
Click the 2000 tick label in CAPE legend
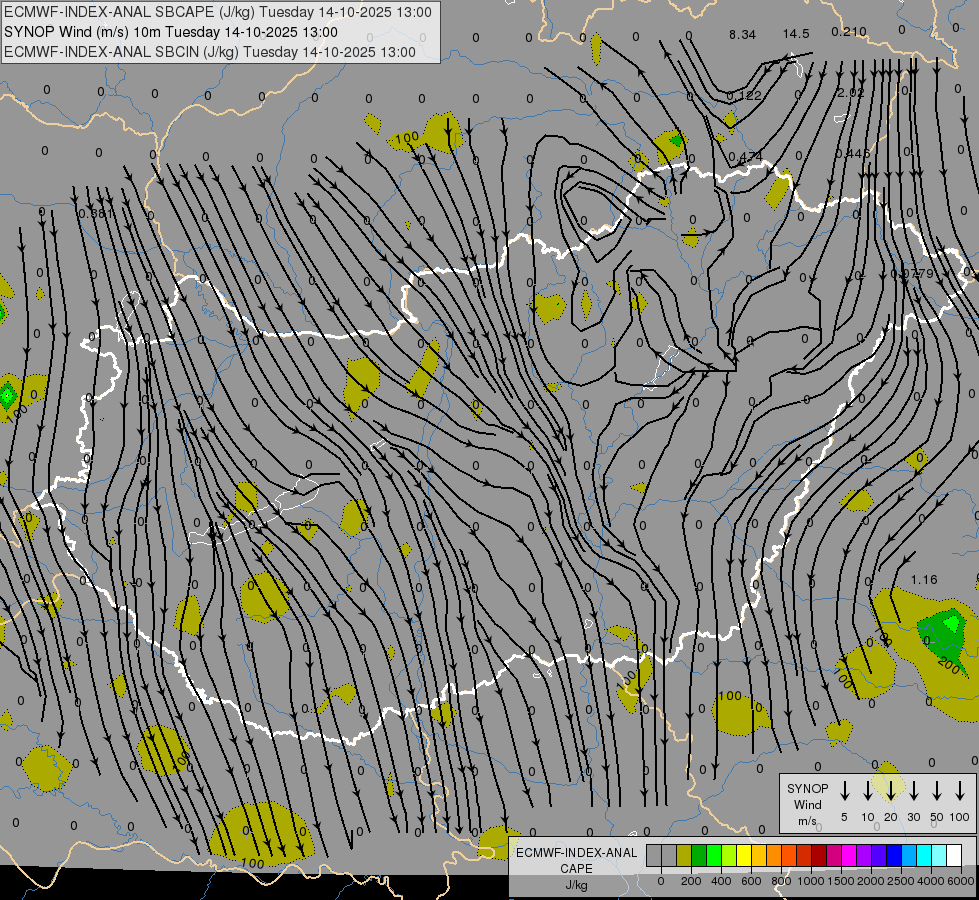pos(871,881)
